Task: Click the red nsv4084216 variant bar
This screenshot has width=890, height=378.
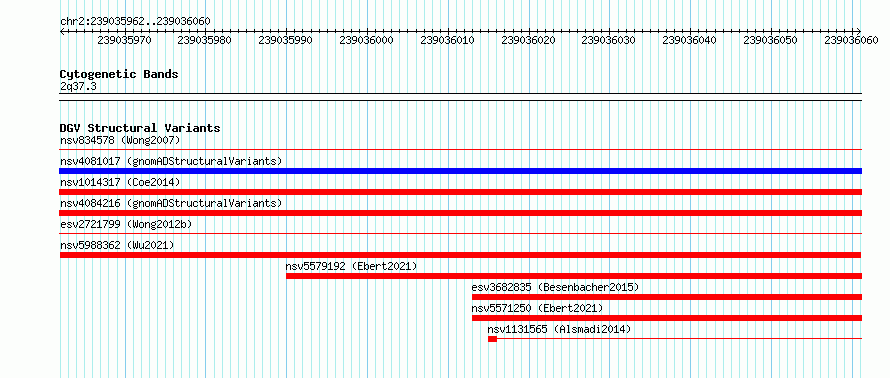Action: click(460, 213)
